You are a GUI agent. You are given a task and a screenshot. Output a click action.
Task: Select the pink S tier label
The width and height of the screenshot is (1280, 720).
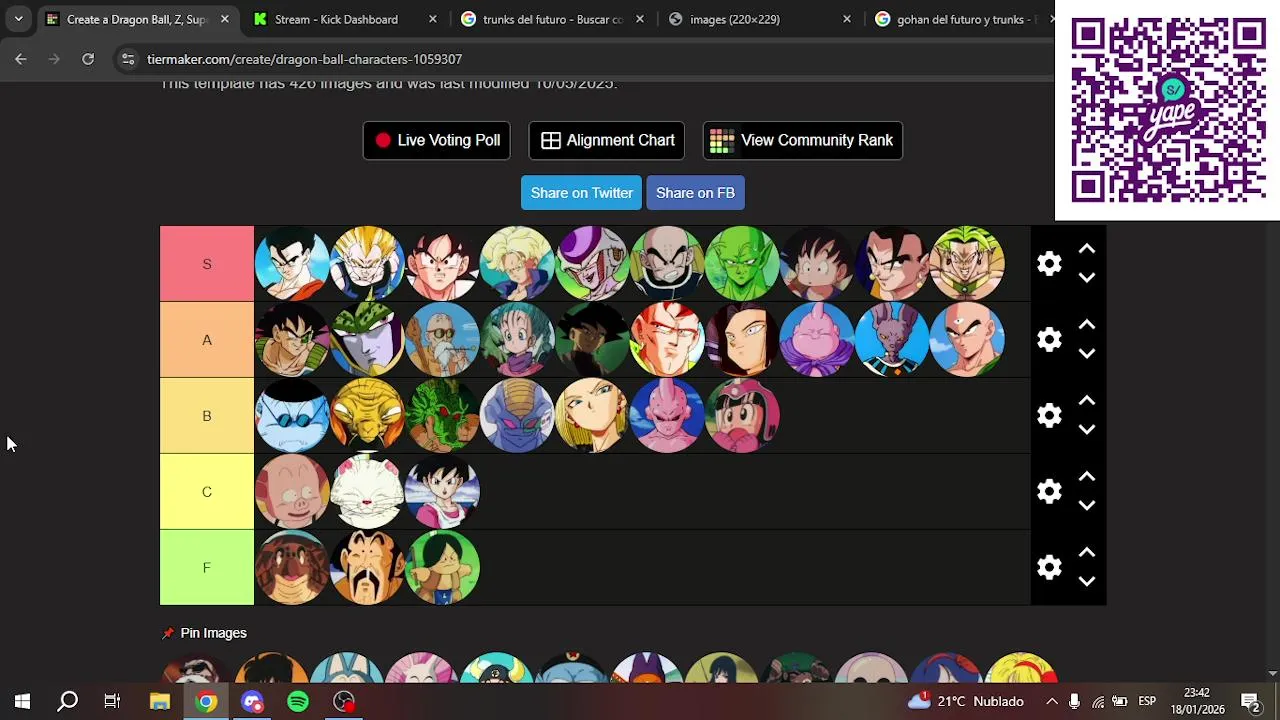(207, 264)
